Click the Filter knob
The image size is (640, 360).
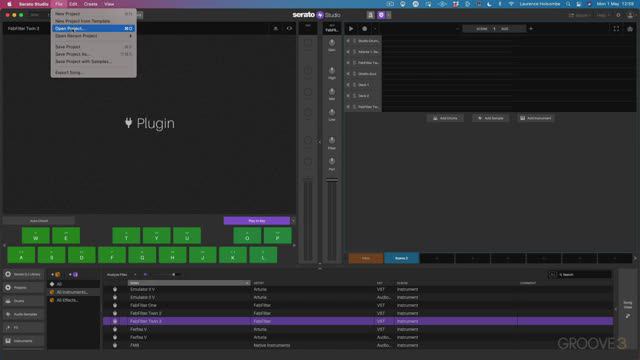click(x=332, y=140)
